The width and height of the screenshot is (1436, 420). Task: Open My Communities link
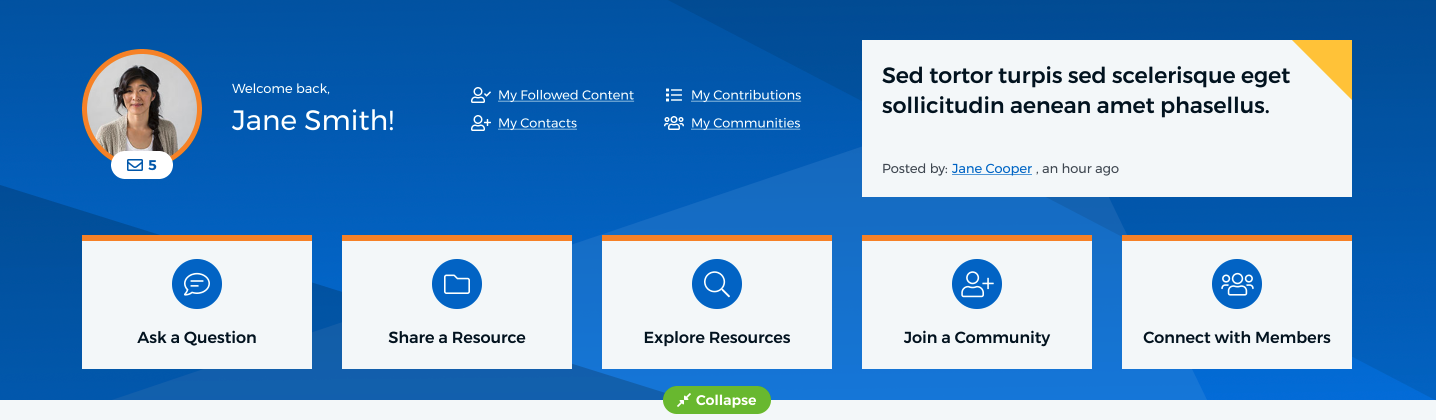pos(746,124)
